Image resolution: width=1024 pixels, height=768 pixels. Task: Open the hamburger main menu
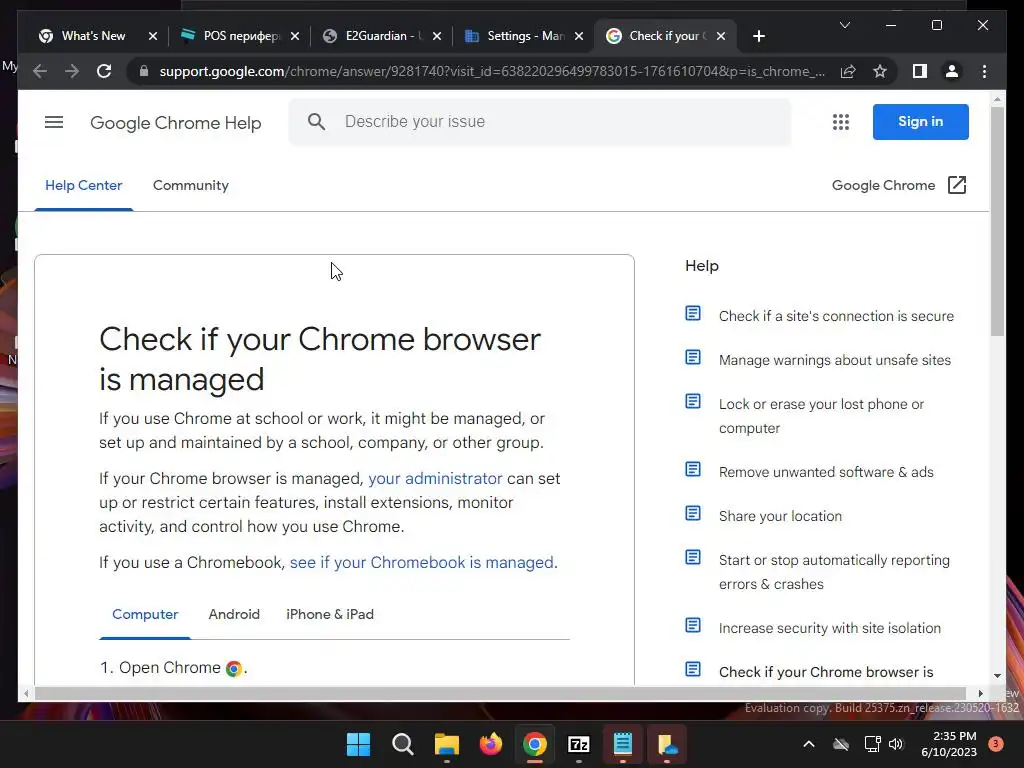pyautogui.click(x=54, y=122)
